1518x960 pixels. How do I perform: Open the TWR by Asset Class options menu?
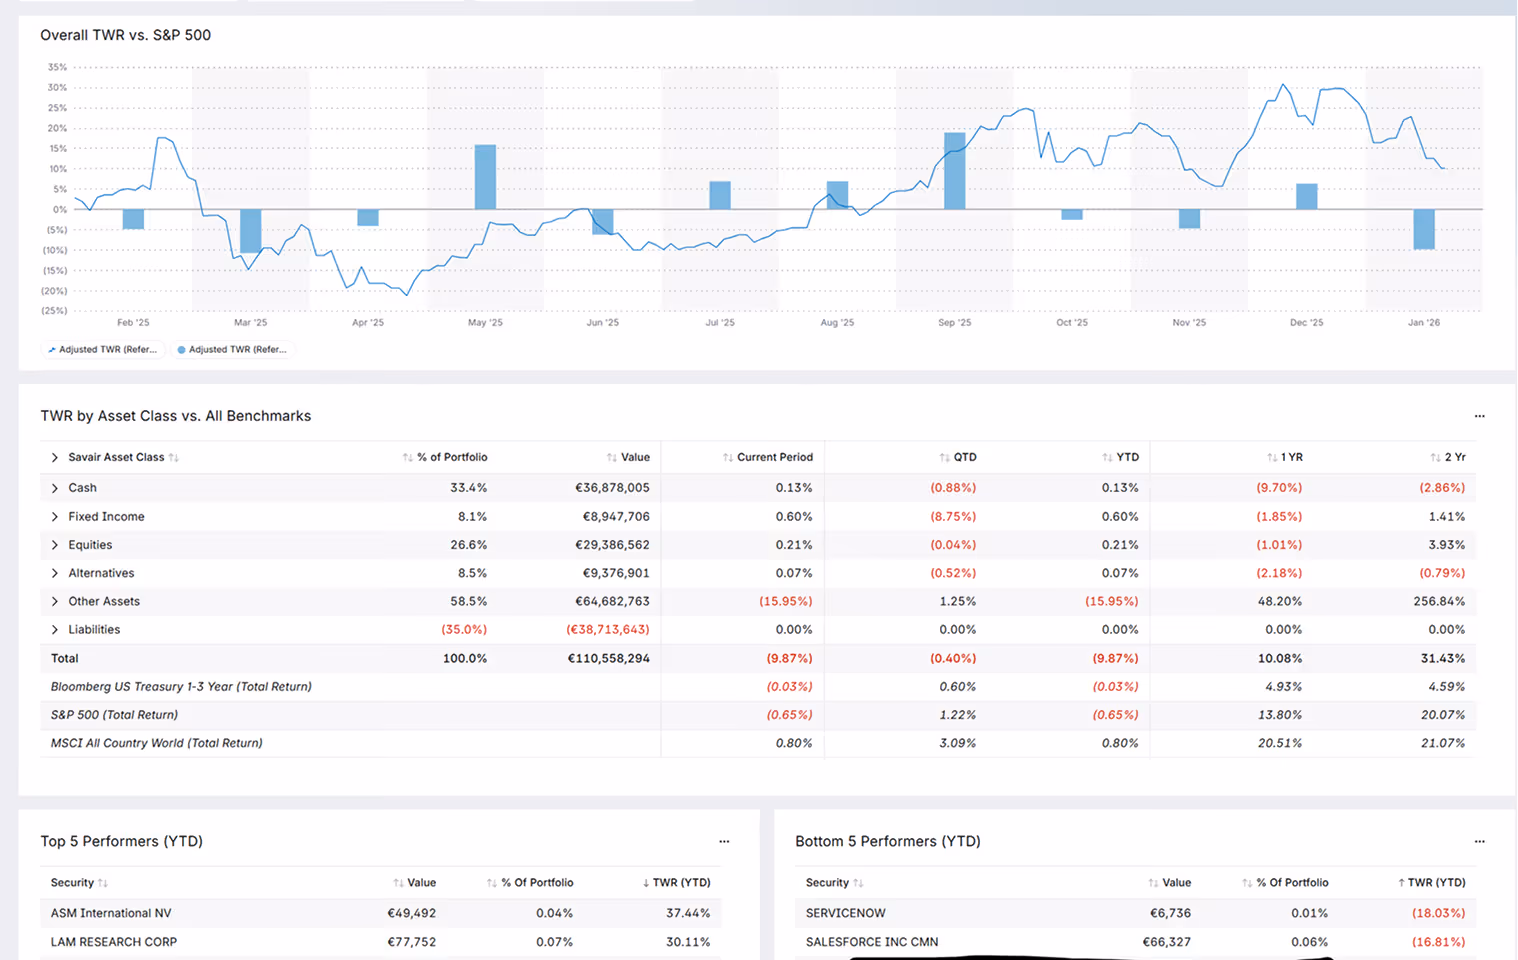coord(1479,416)
